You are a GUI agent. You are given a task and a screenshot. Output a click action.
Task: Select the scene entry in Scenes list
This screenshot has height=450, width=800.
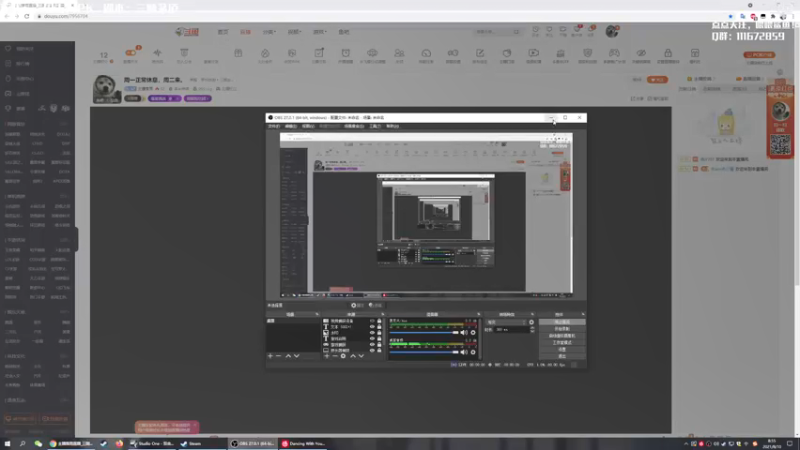click(x=293, y=321)
